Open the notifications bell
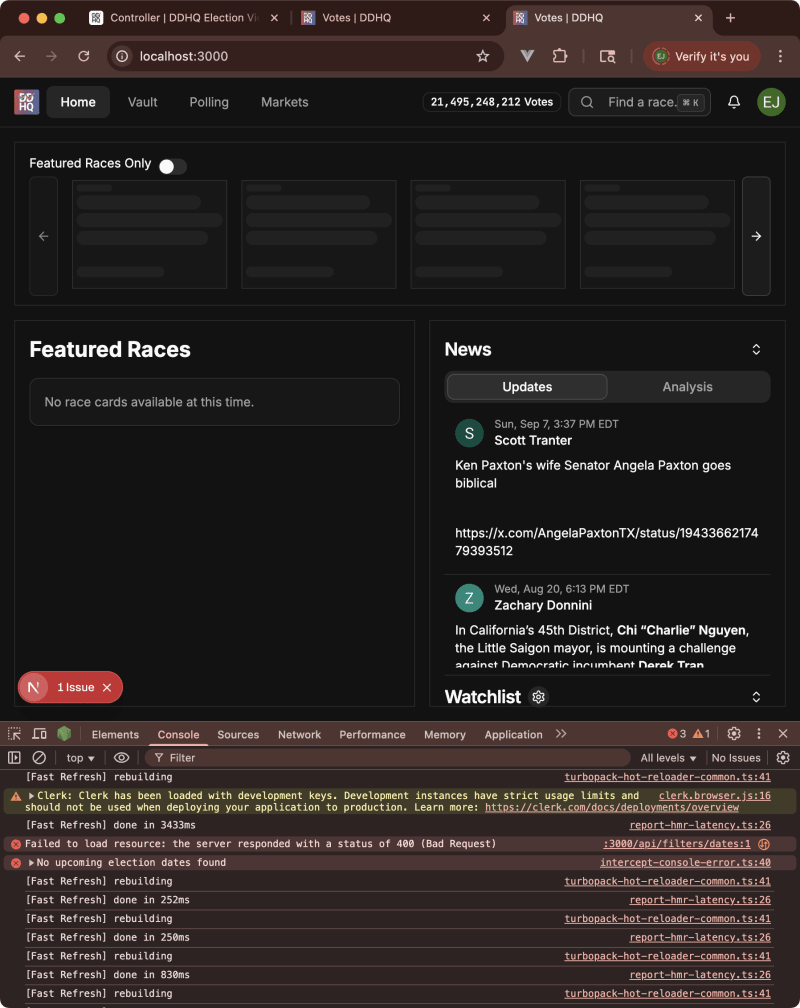The height and width of the screenshot is (1008, 800). pos(733,101)
